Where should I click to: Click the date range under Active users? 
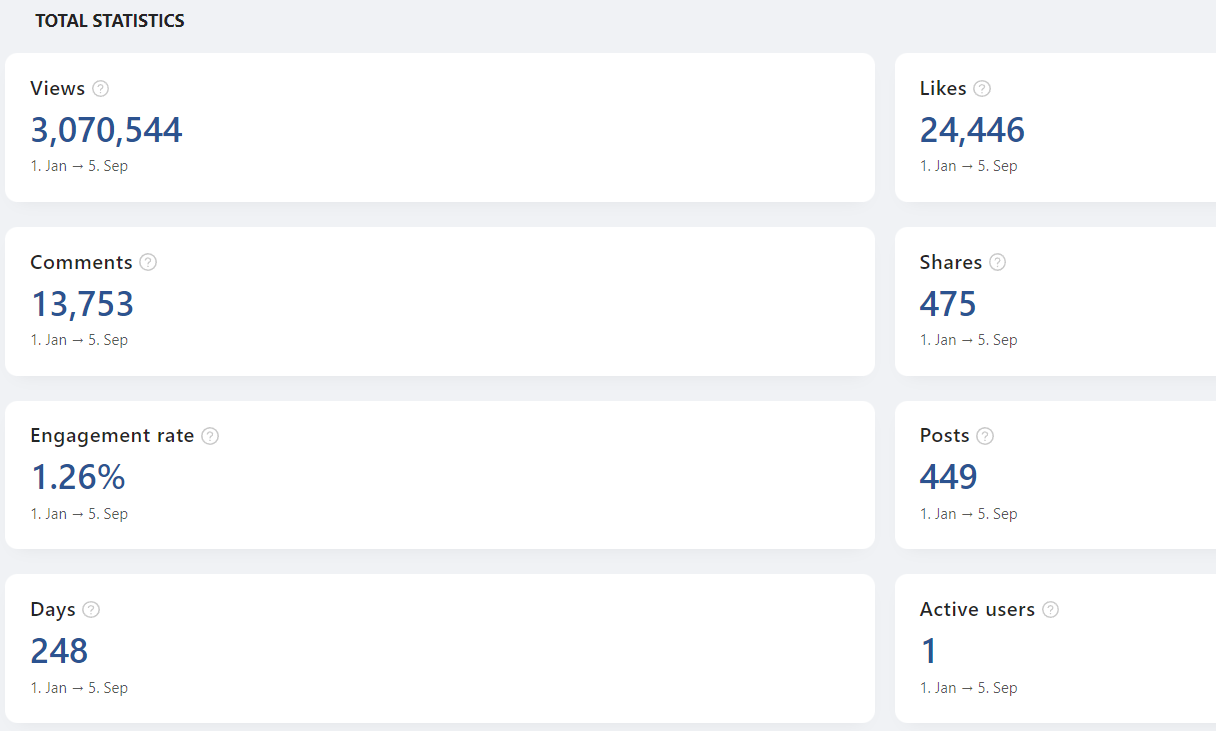coord(968,688)
